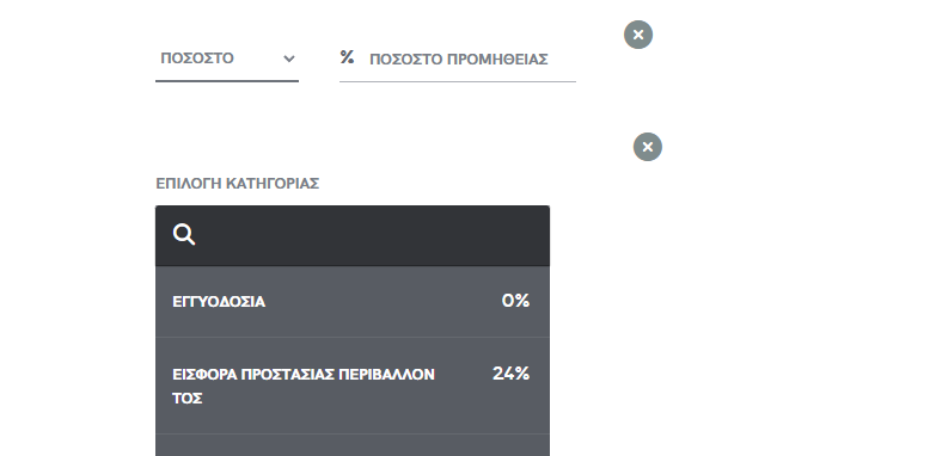Click inside the dark category search box

point(352,236)
